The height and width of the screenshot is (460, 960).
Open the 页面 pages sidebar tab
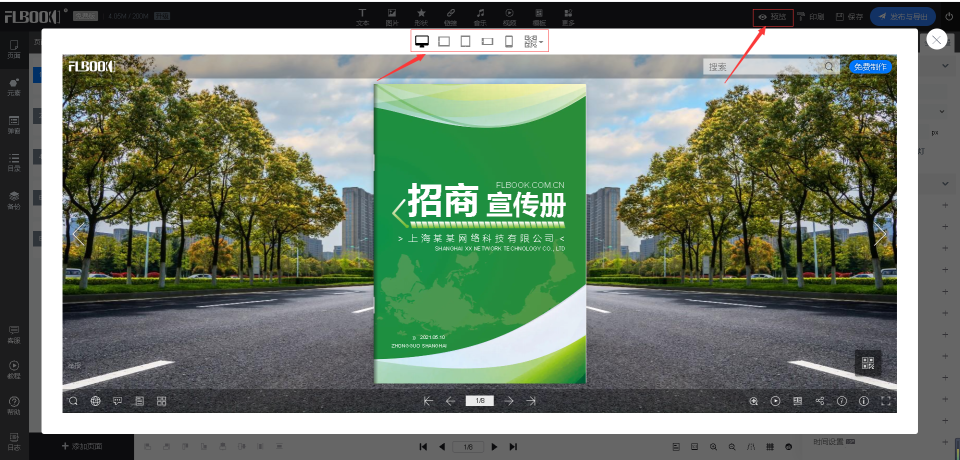14,49
